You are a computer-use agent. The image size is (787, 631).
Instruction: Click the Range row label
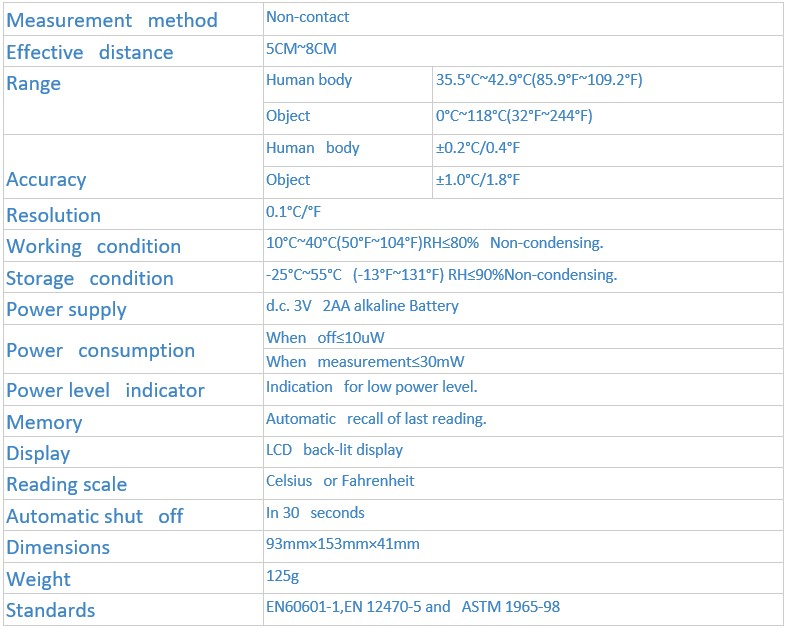point(34,84)
